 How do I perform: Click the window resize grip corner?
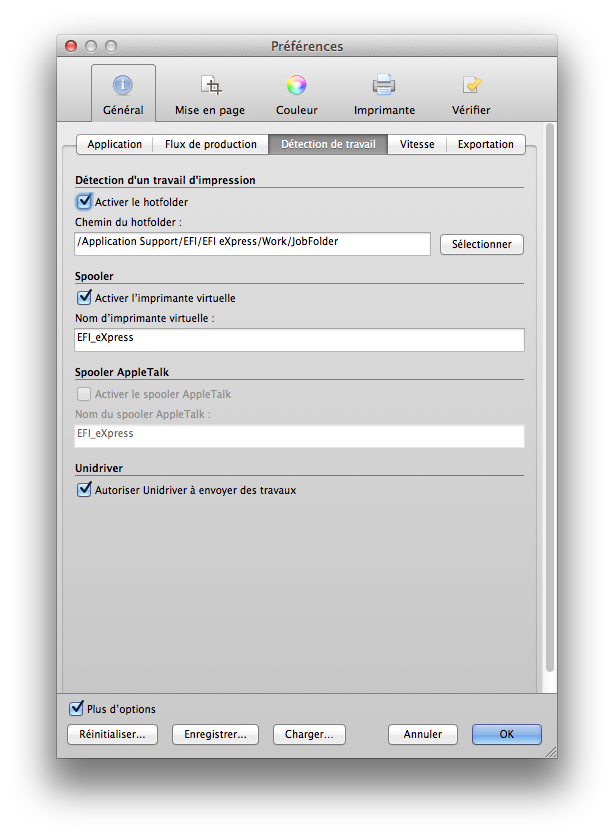tap(551, 752)
